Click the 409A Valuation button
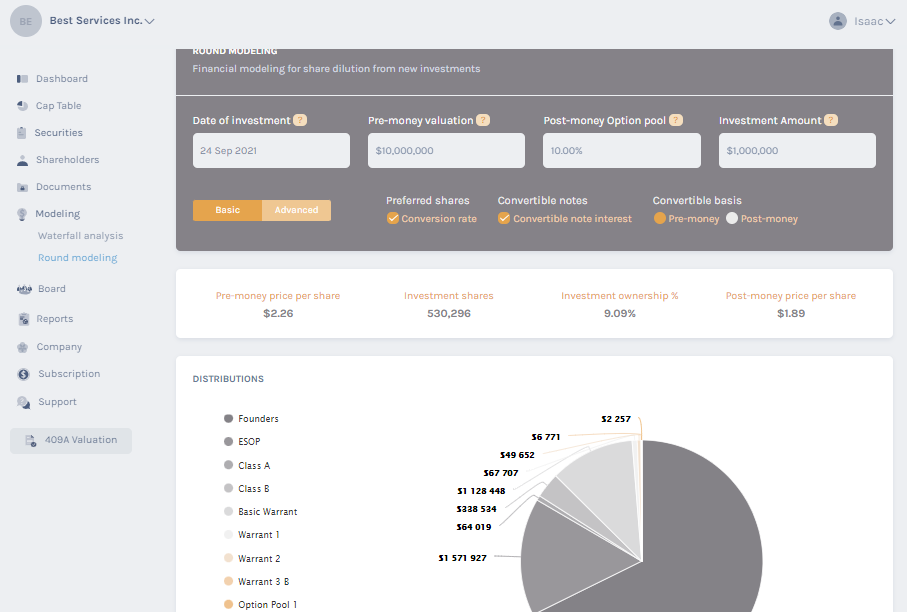The height and width of the screenshot is (612, 907). click(71, 441)
